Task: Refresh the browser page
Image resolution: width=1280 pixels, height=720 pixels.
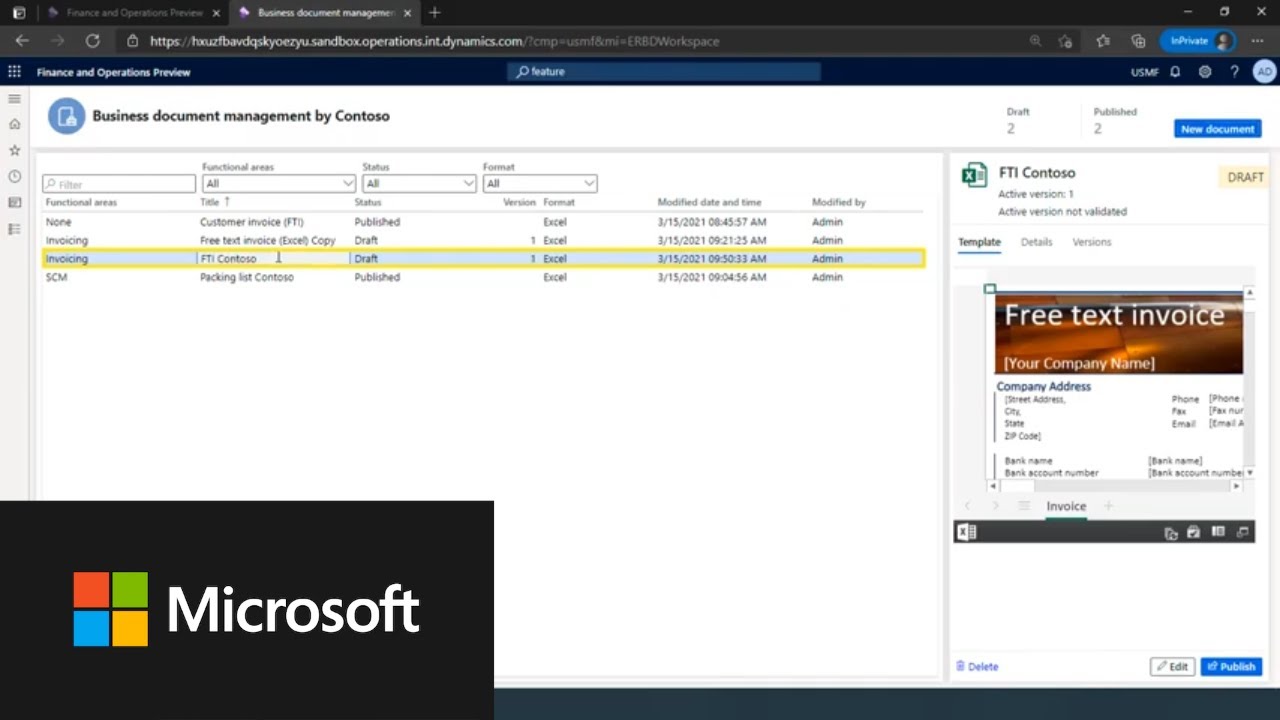Action: tap(92, 41)
